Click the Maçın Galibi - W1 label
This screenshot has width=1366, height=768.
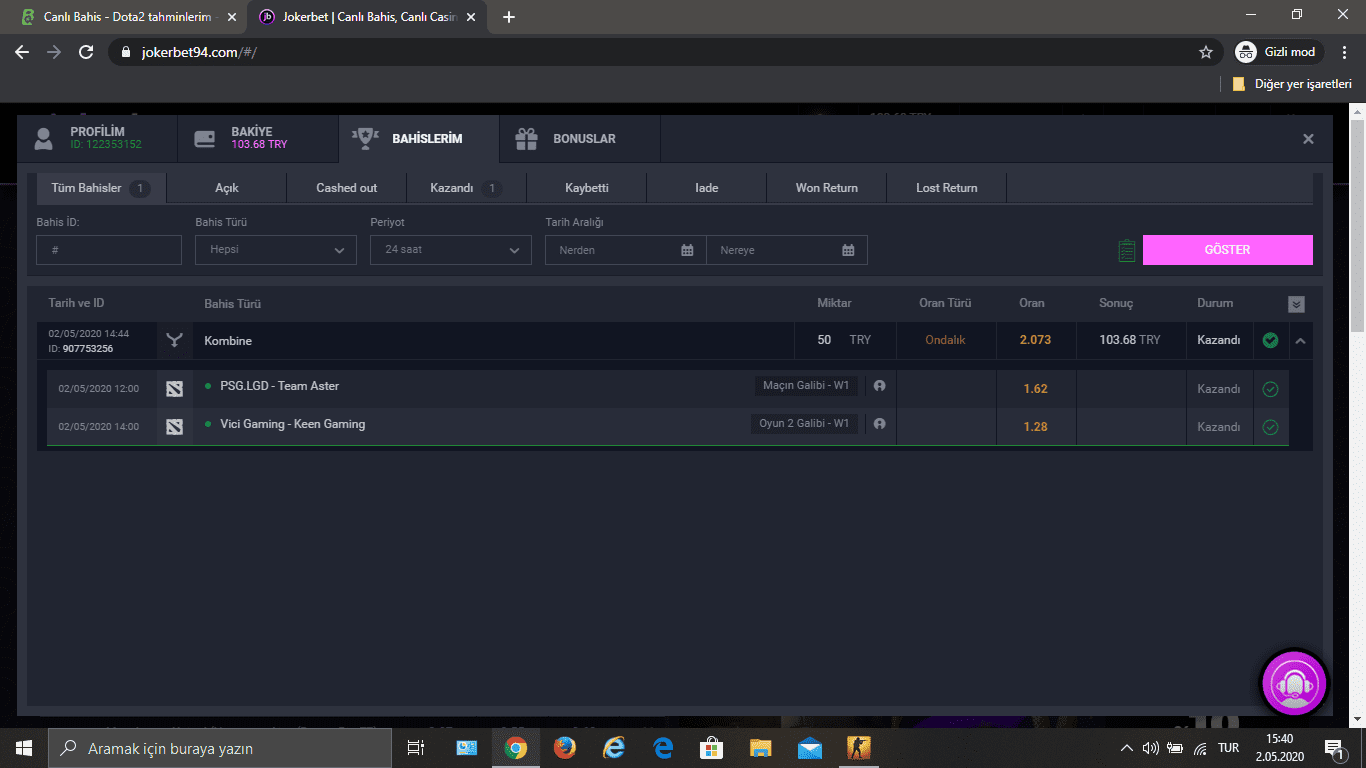[x=806, y=386]
